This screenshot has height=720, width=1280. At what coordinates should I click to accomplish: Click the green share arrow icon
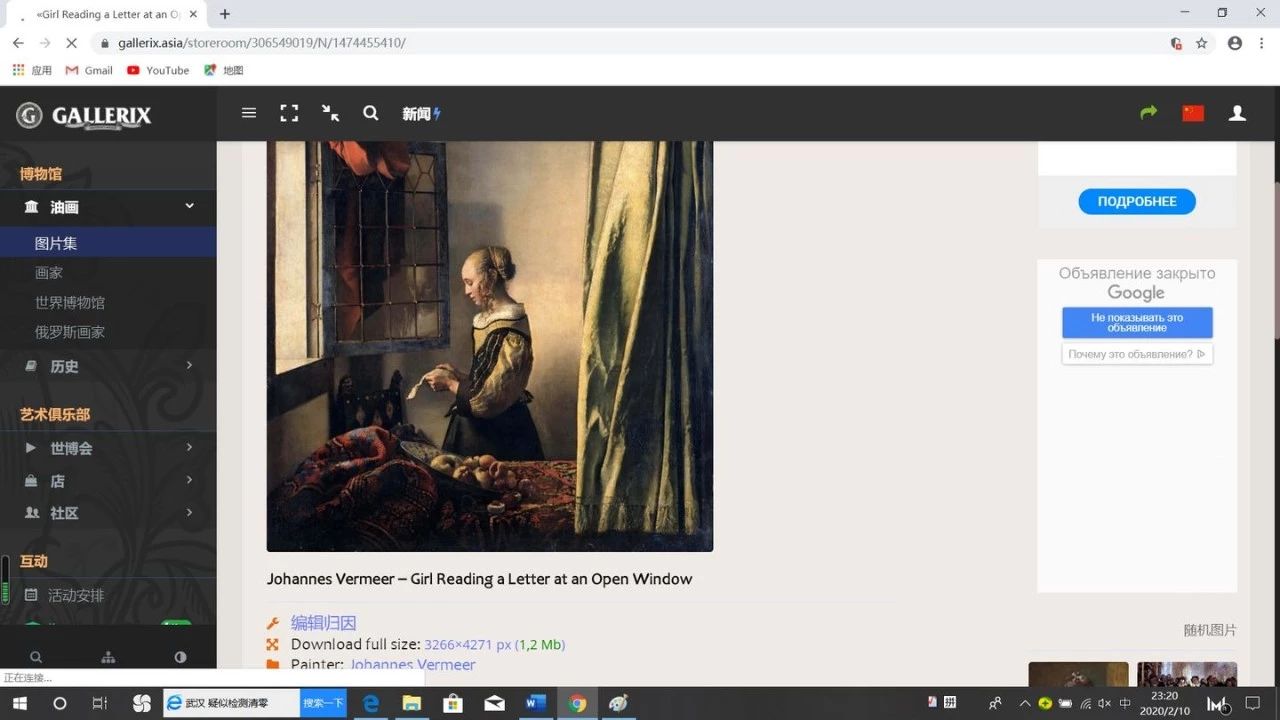tap(1148, 113)
